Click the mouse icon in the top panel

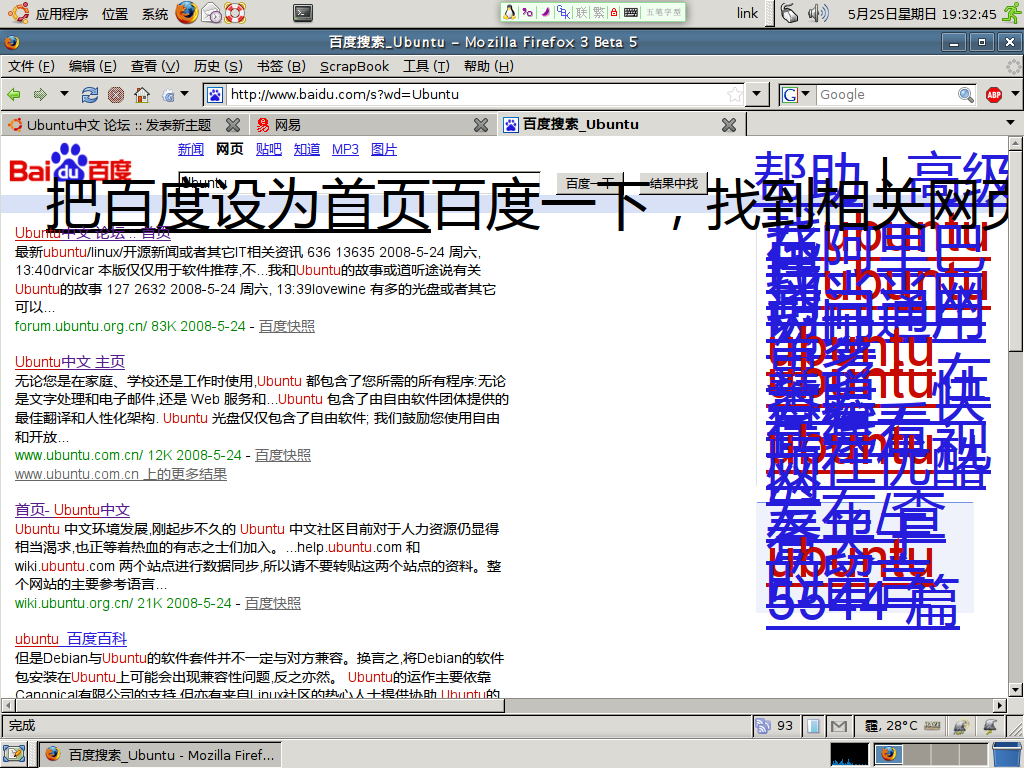(790, 13)
